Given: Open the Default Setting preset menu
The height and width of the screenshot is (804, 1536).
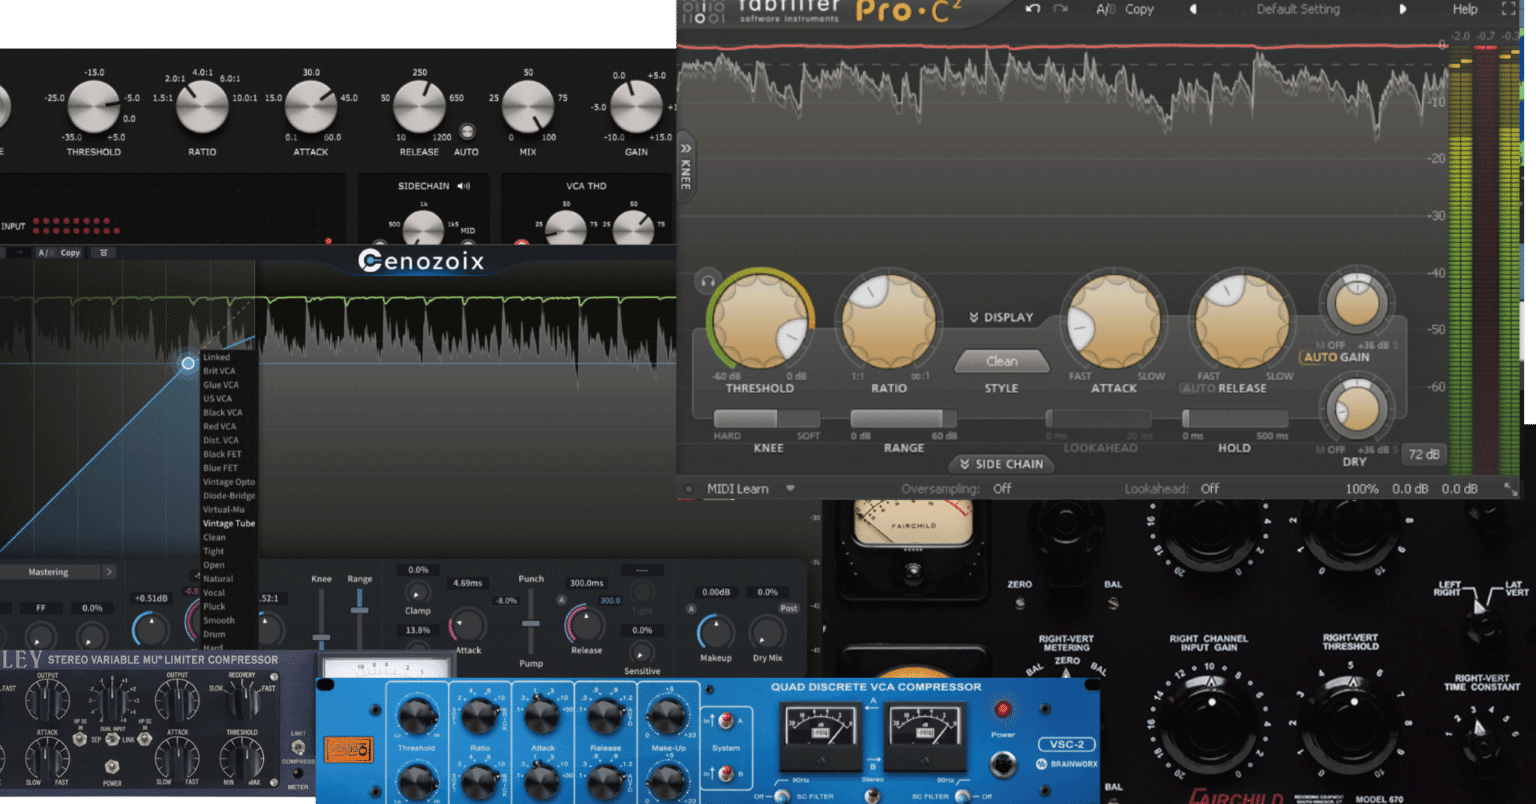Looking at the screenshot, I should pyautogui.click(x=1298, y=9).
